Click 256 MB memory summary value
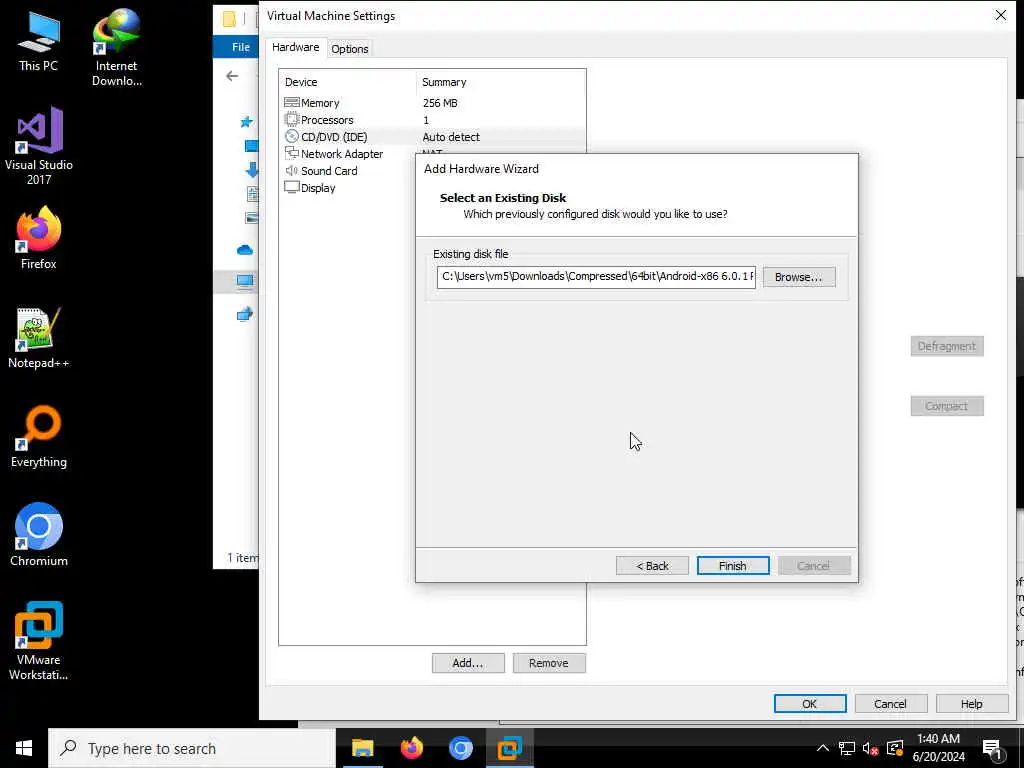The height and width of the screenshot is (768, 1024). point(440,103)
